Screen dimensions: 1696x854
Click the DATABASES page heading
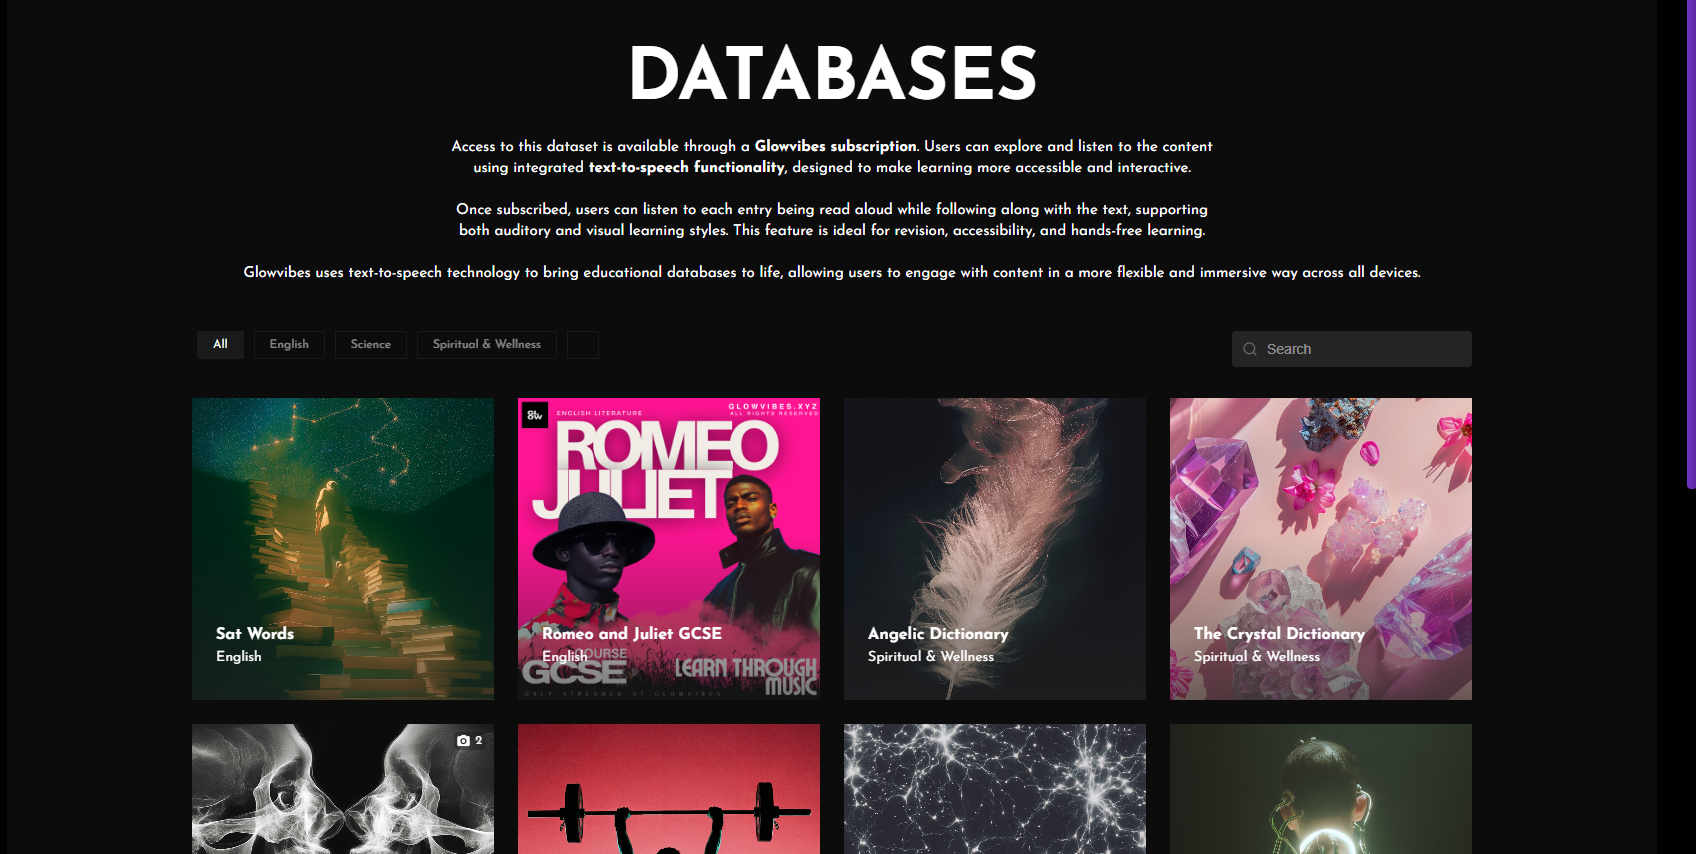click(832, 74)
